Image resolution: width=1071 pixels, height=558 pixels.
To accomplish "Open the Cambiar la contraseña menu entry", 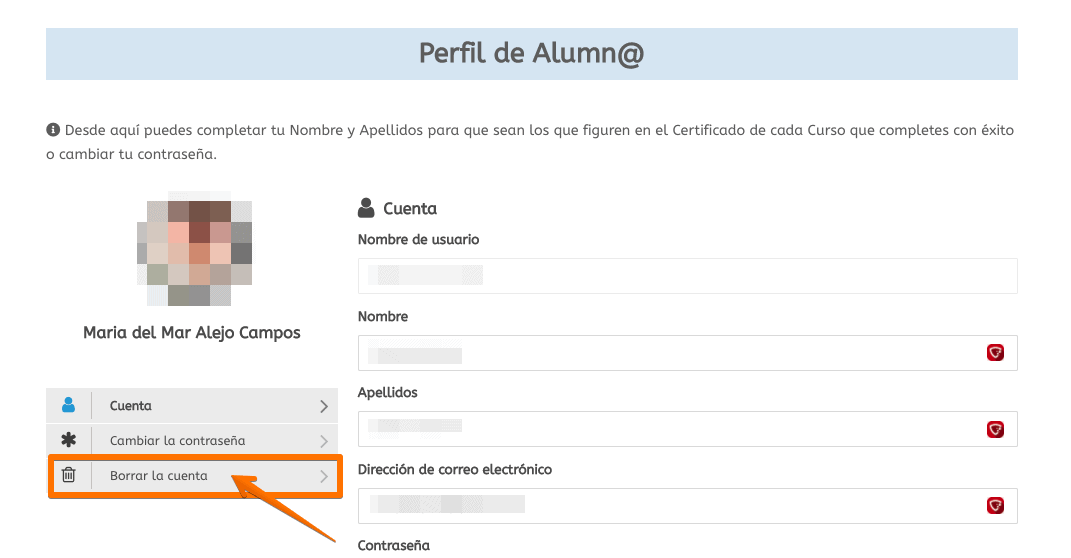I will pos(192,441).
